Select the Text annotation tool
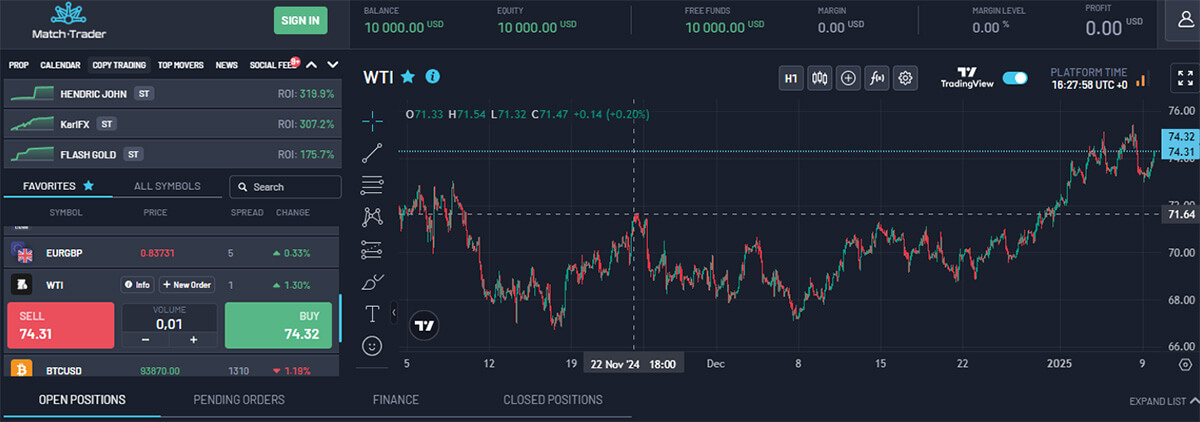This screenshot has height=422, width=1200. coord(373,314)
